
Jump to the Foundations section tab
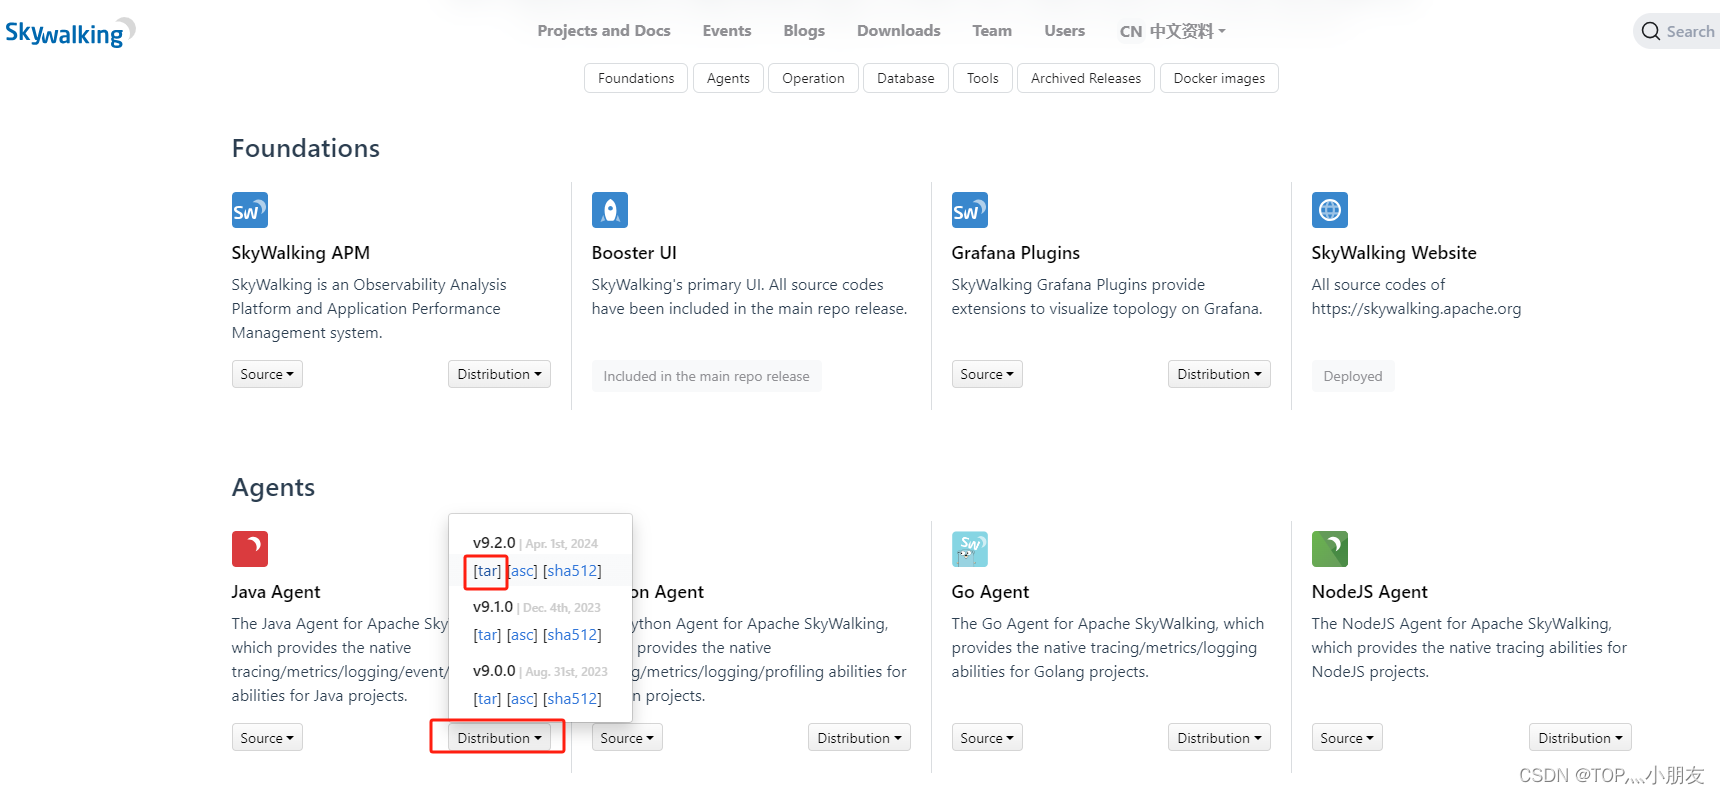point(636,78)
